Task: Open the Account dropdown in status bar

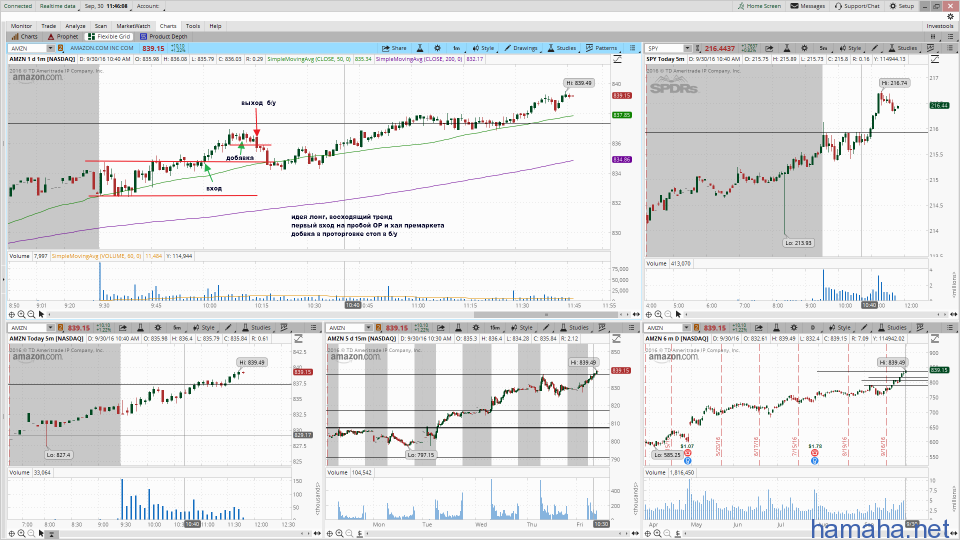Action: (x=149, y=6)
